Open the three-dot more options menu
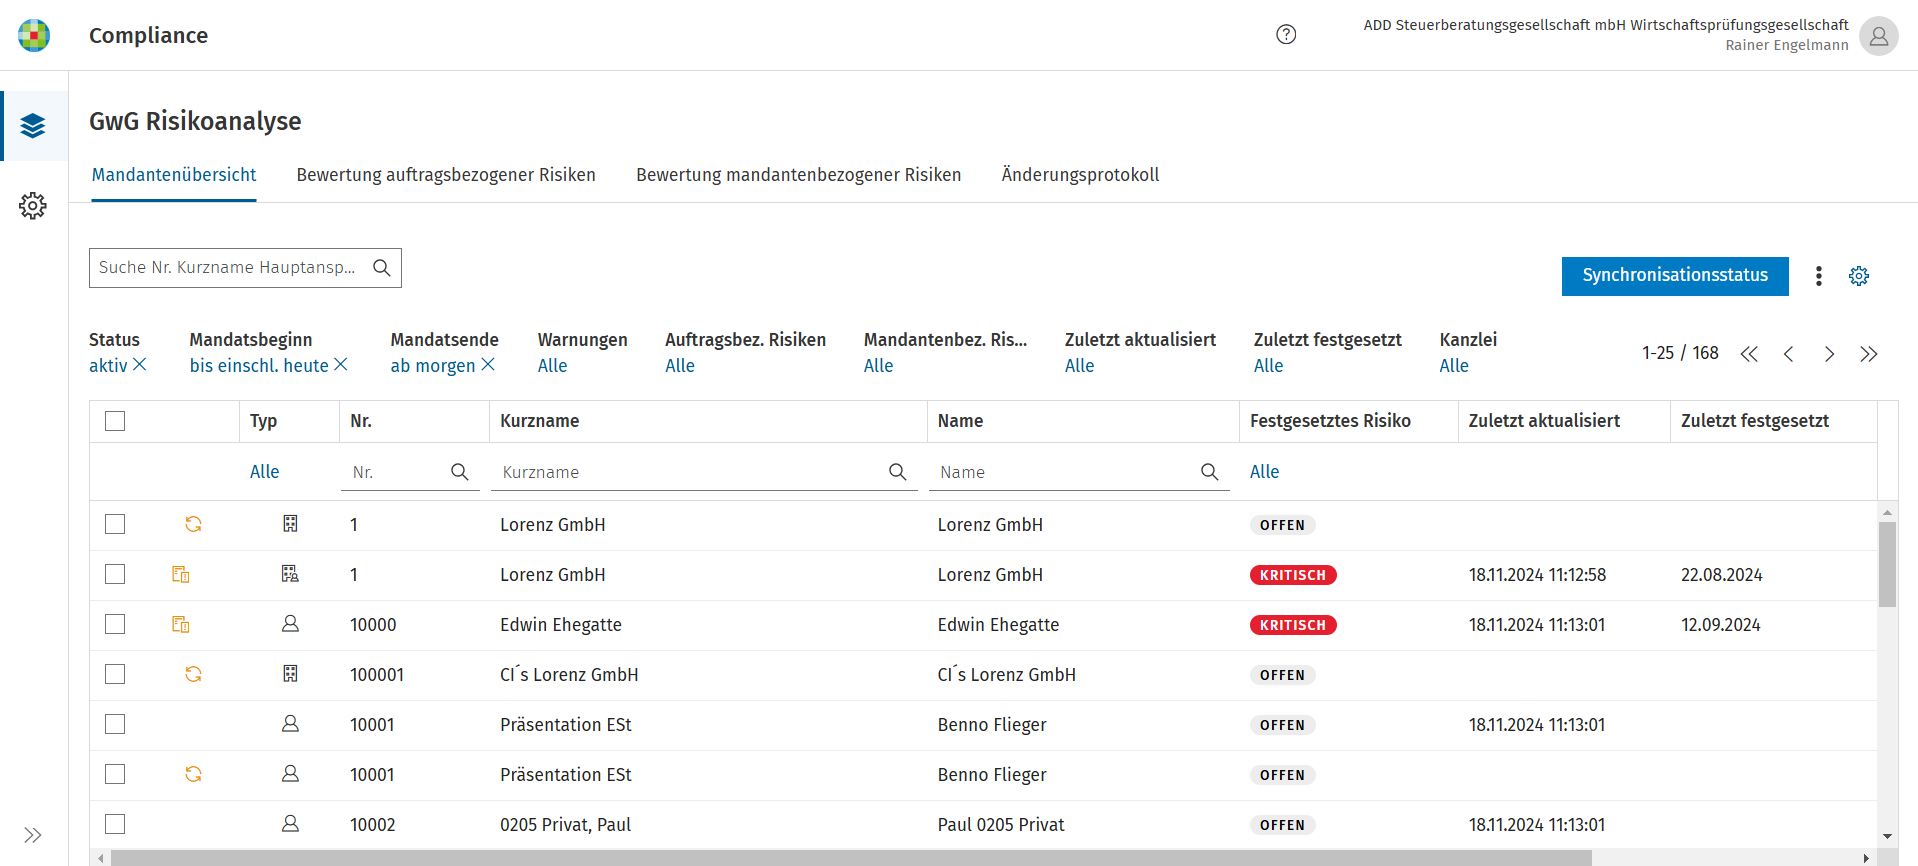 pyautogui.click(x=1819, y=276)
